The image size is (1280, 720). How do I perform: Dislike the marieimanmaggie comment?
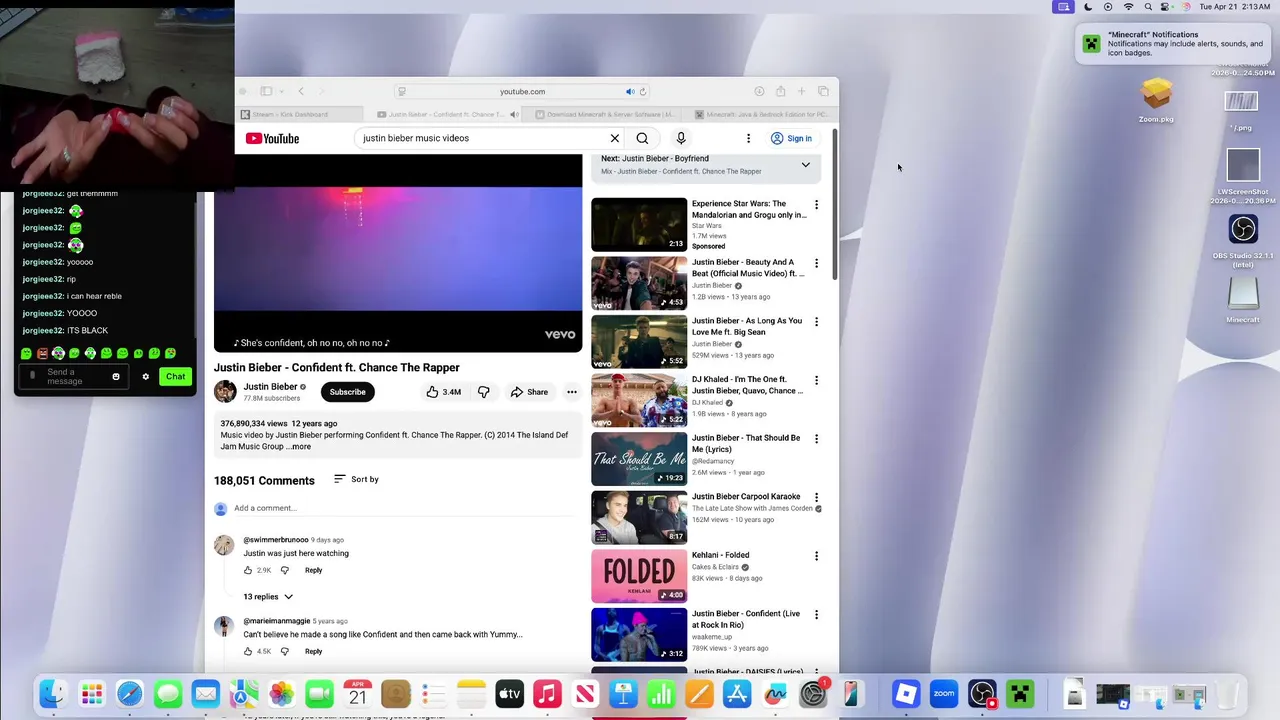(x=285, y=651)
